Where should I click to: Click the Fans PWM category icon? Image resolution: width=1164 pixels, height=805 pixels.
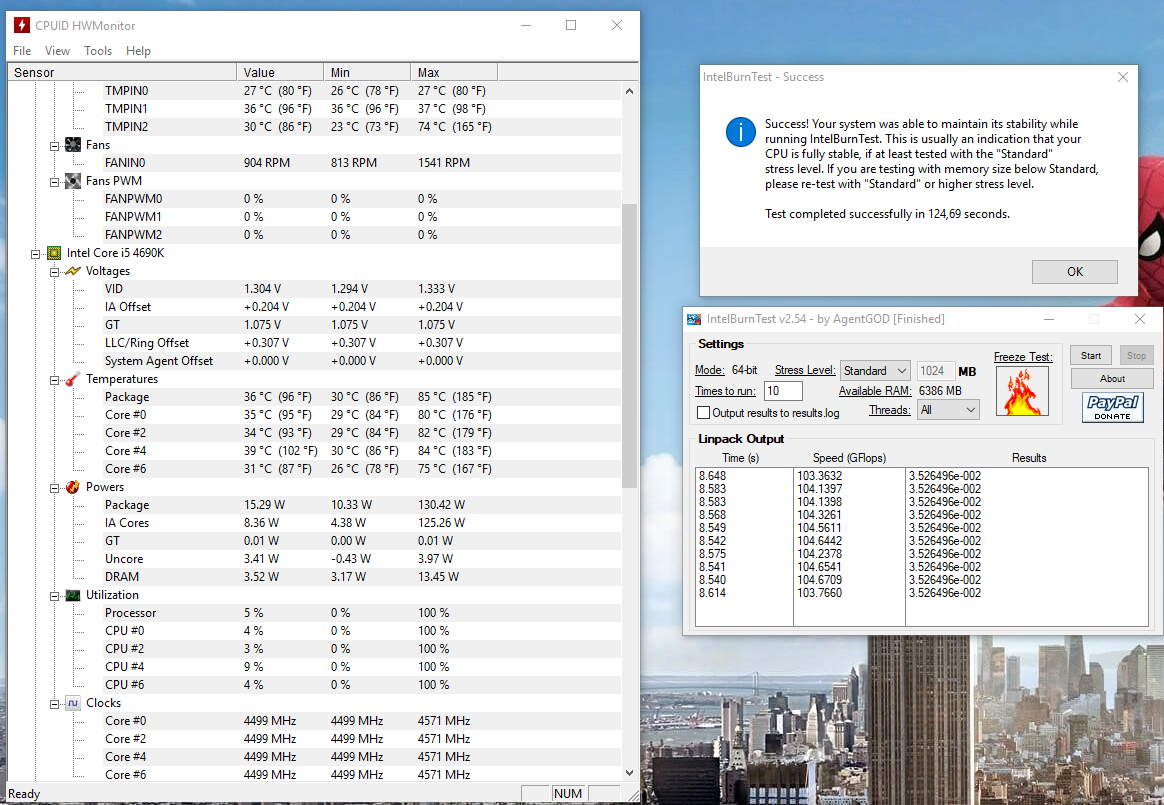point(73,180)
